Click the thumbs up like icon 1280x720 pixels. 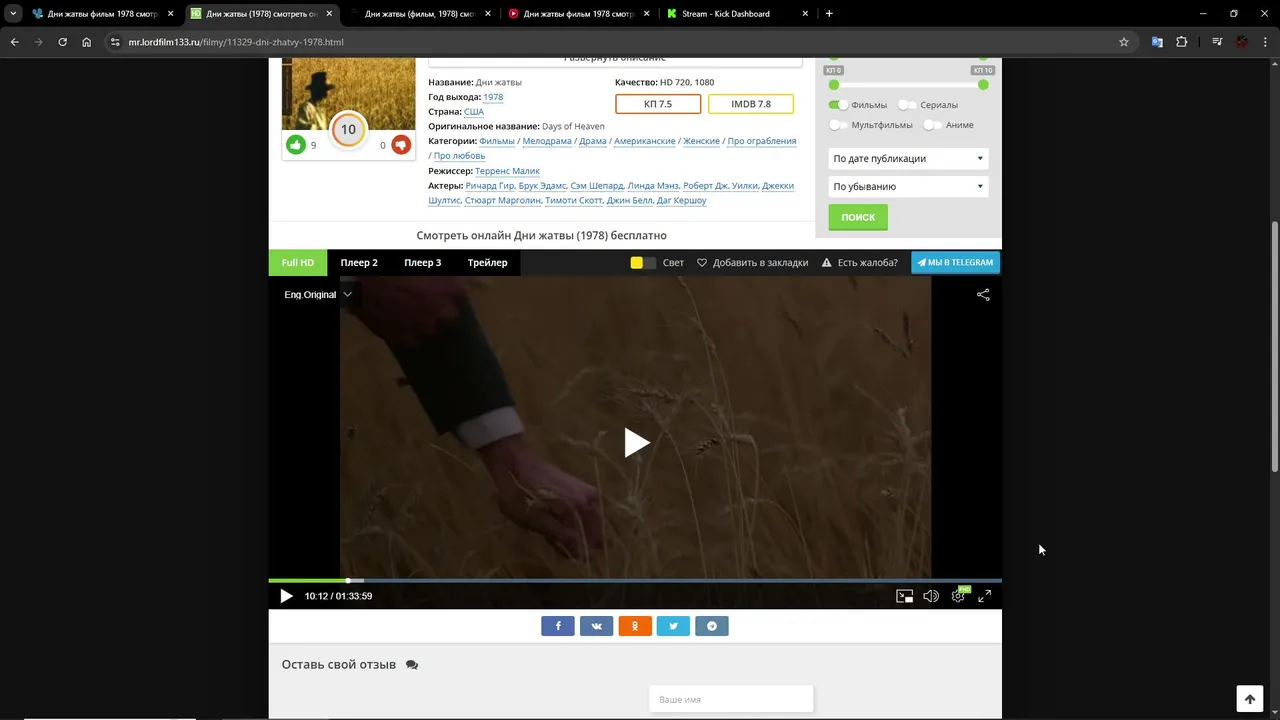tap(296, 145)
